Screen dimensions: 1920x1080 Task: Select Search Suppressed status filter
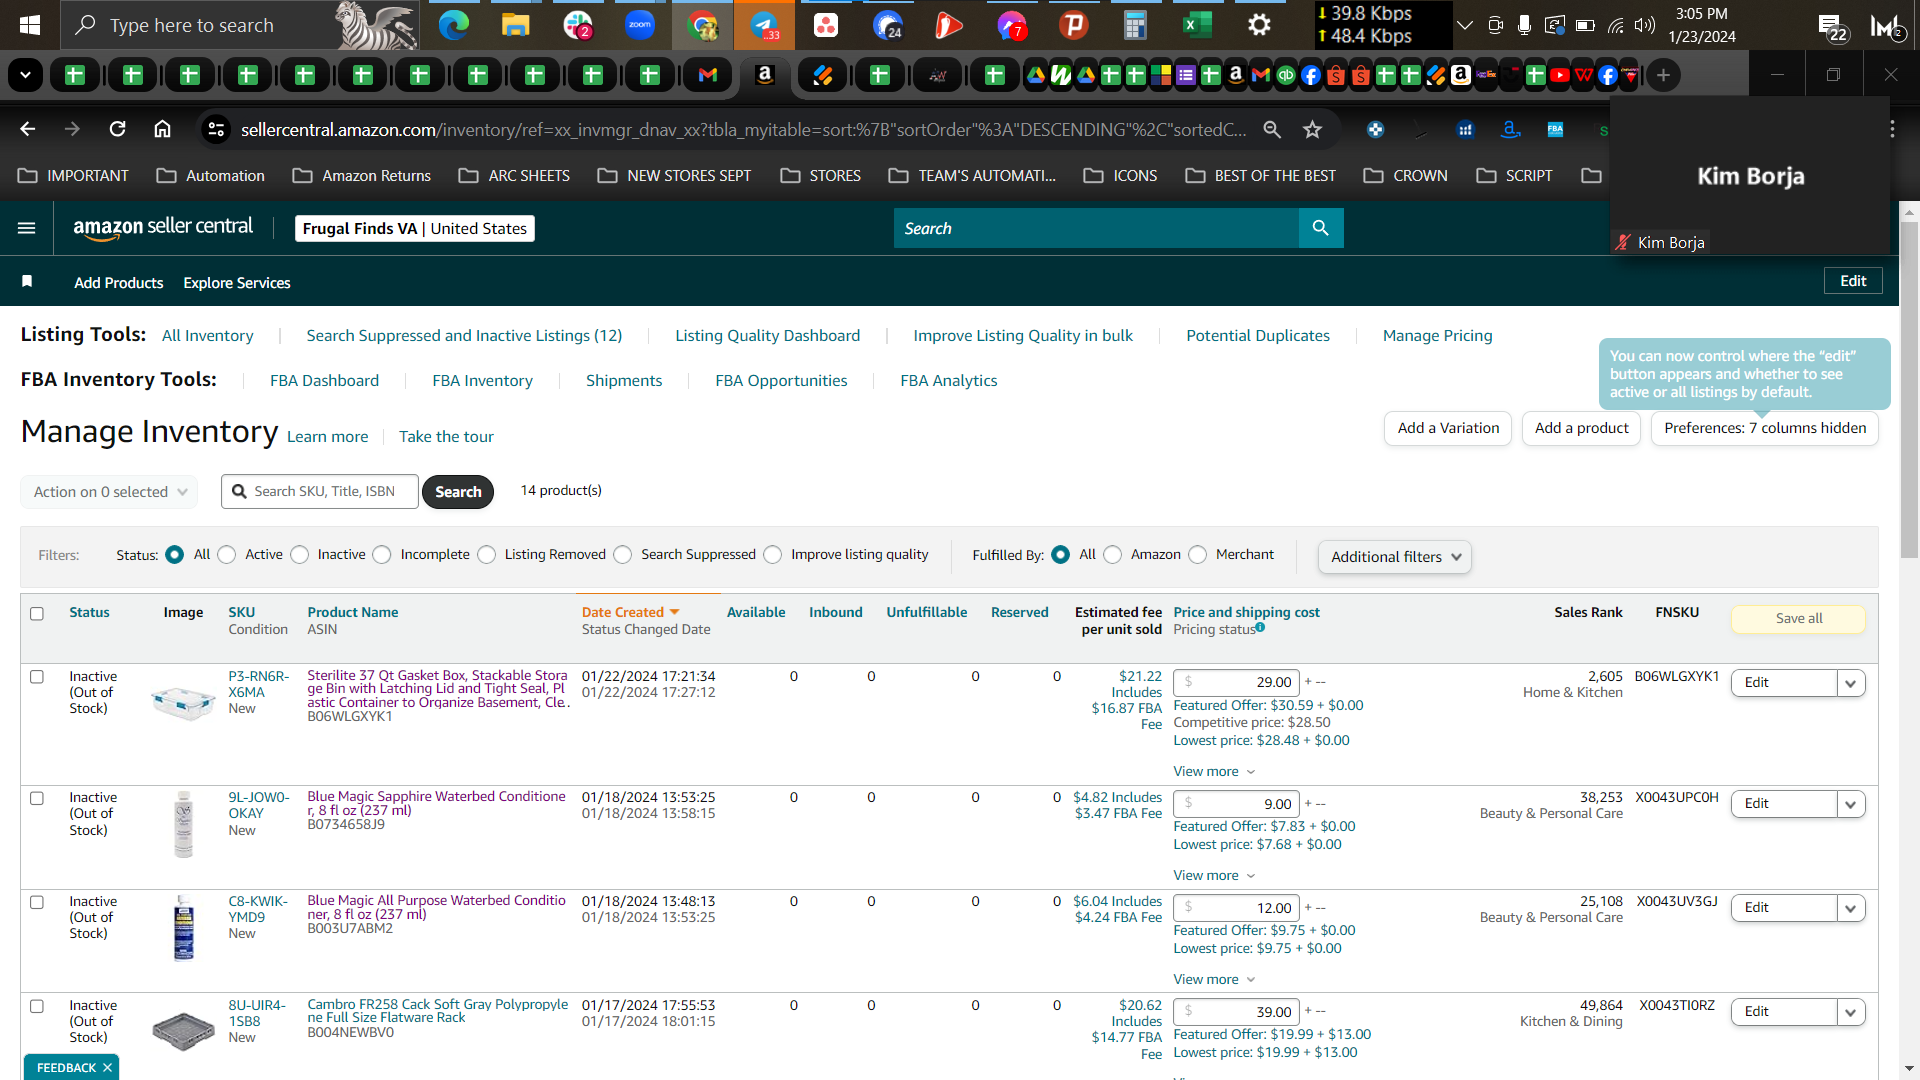coord(623,555)
